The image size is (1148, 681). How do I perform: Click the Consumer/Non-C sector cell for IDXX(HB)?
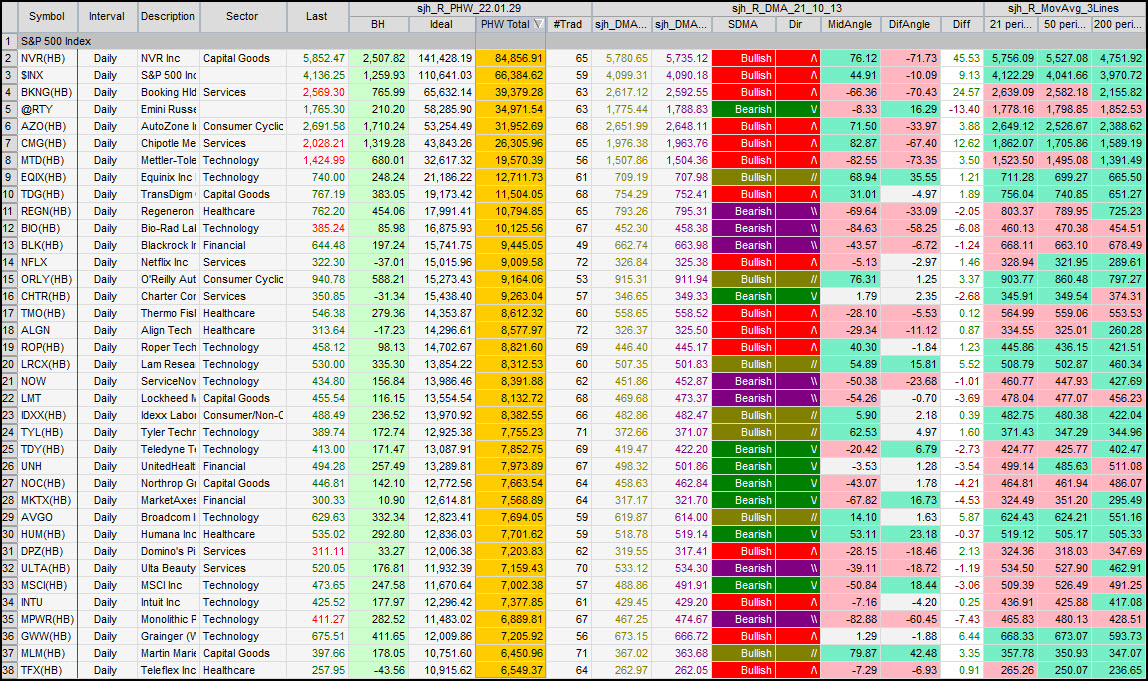point(242,415)
